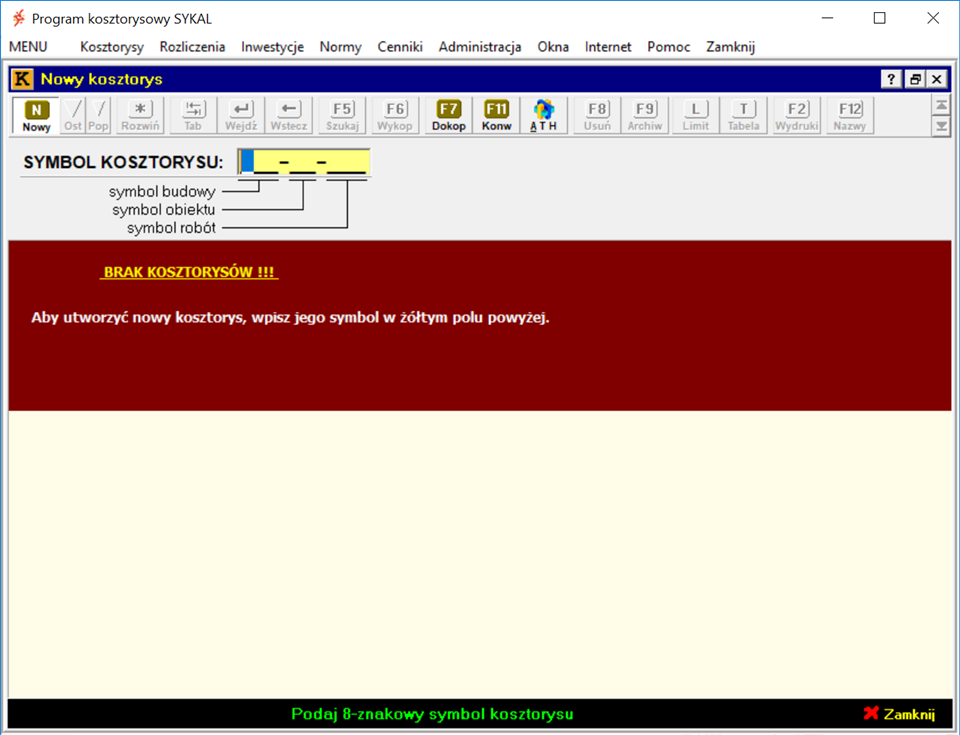
Task: Click the help question mark button
Action: tap(891, 79)
